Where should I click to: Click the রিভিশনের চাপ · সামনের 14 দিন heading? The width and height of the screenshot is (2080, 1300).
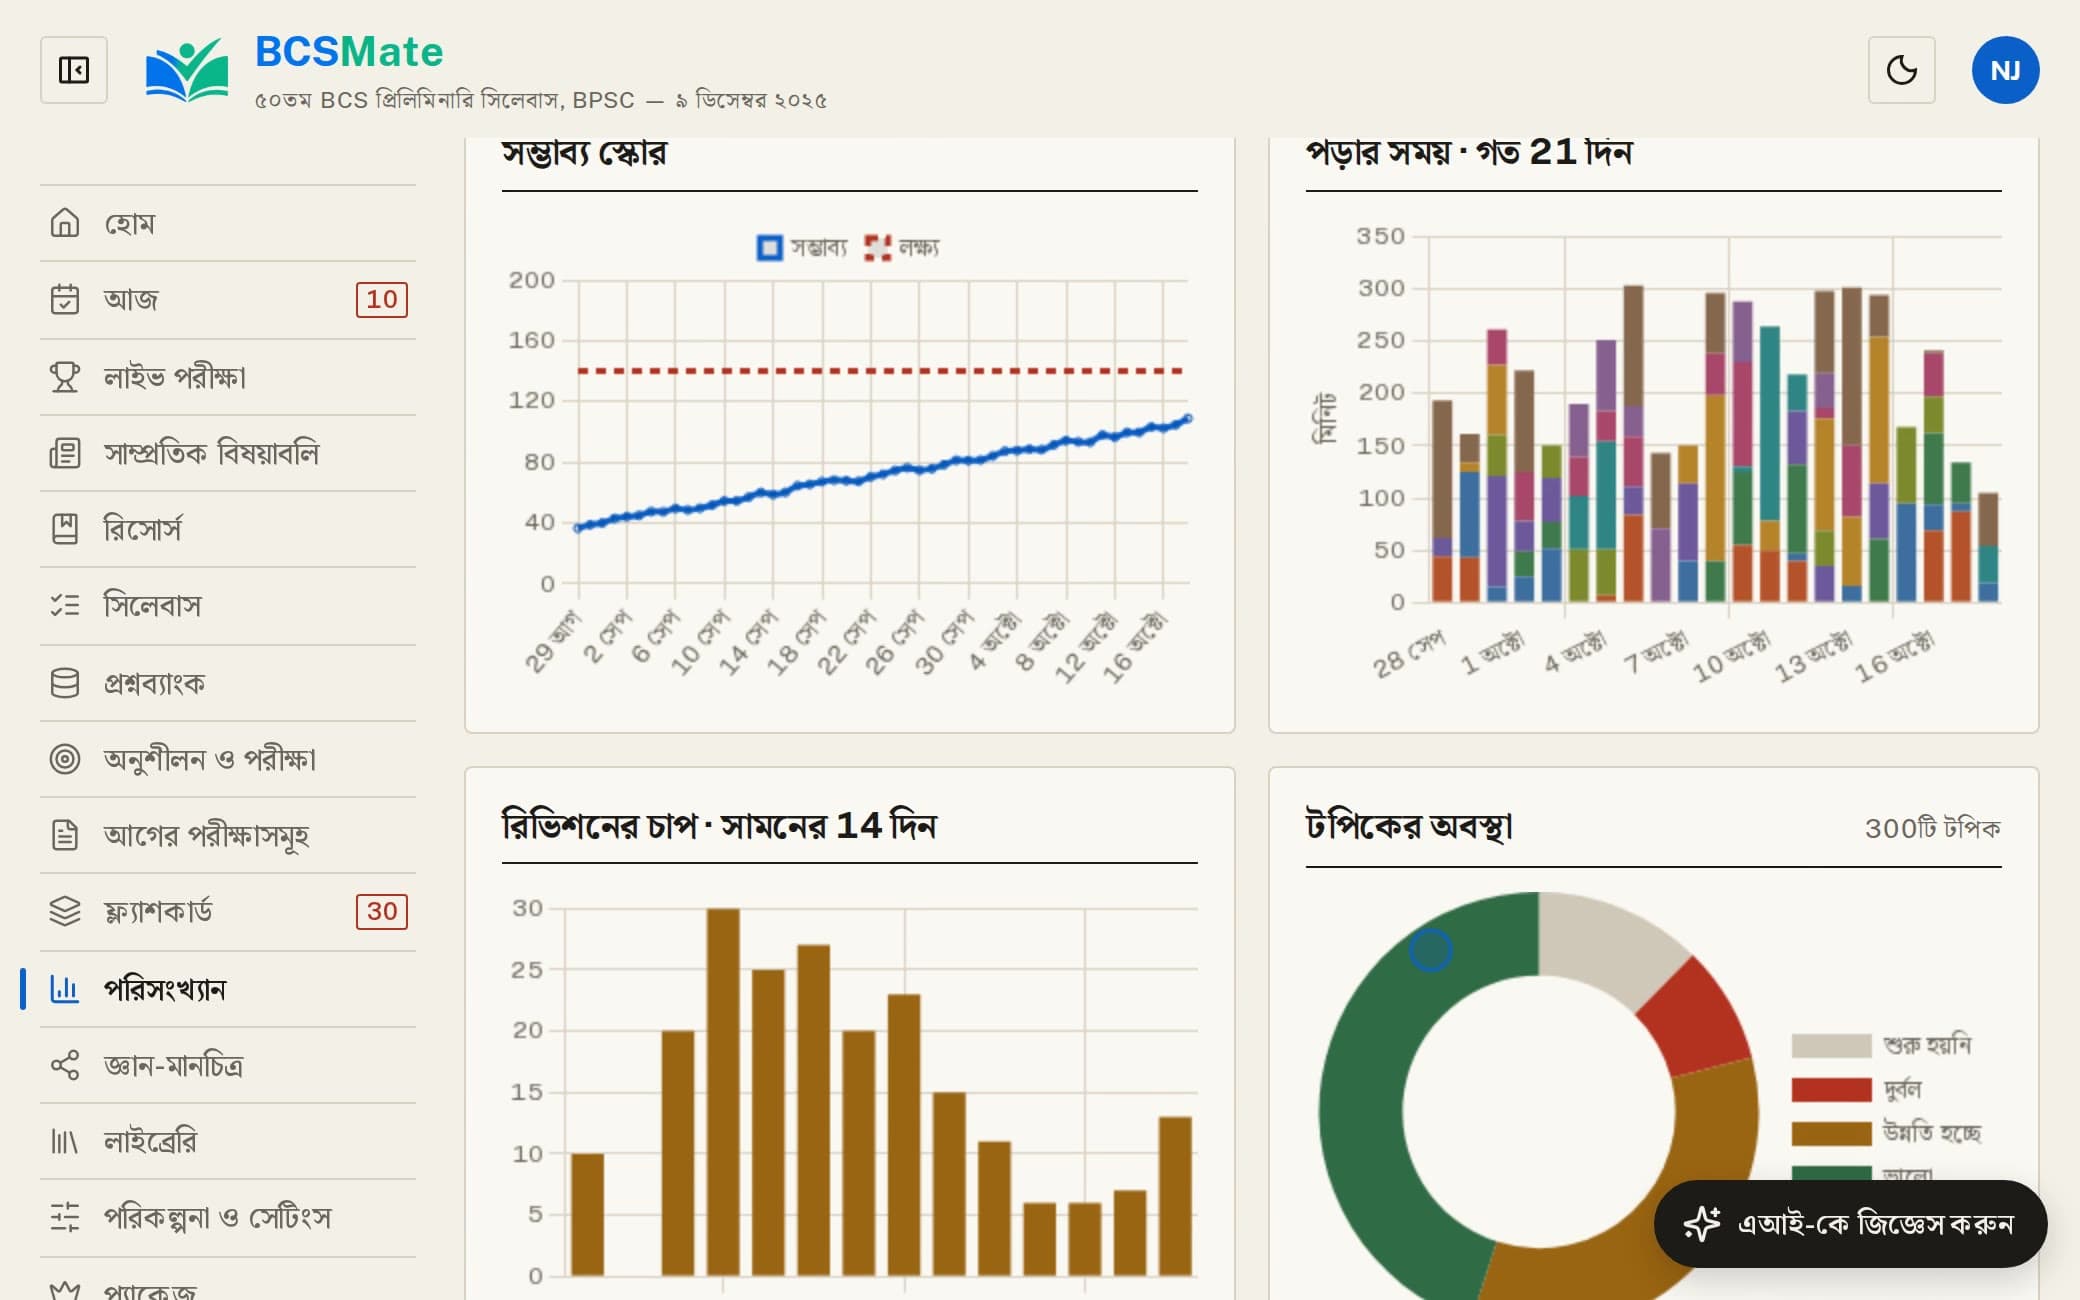(719, 826)
